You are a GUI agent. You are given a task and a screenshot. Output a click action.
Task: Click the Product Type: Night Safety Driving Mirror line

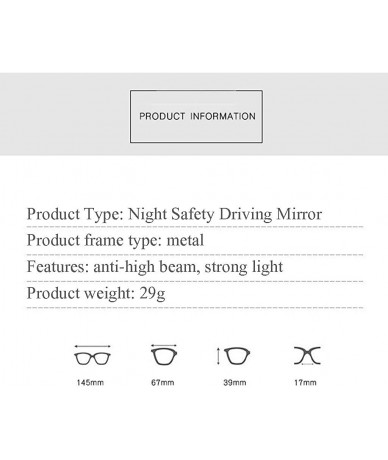[x=174, y=214]
